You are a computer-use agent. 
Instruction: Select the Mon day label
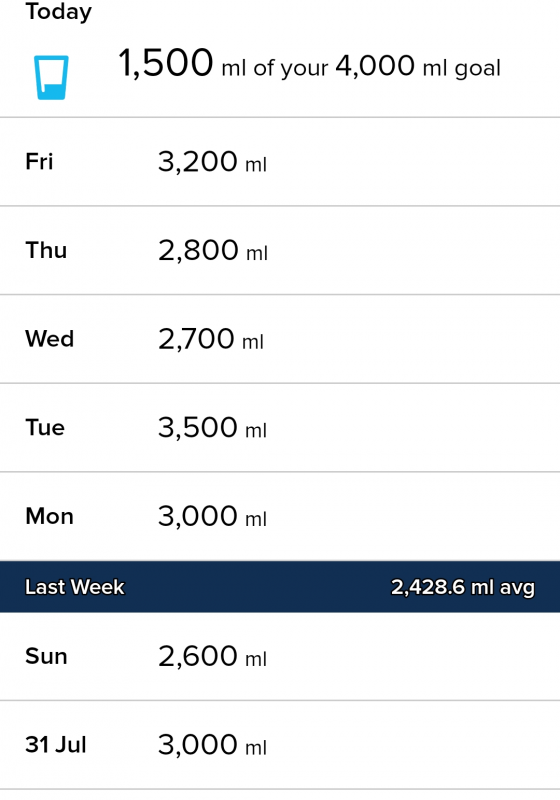(49, 516)
